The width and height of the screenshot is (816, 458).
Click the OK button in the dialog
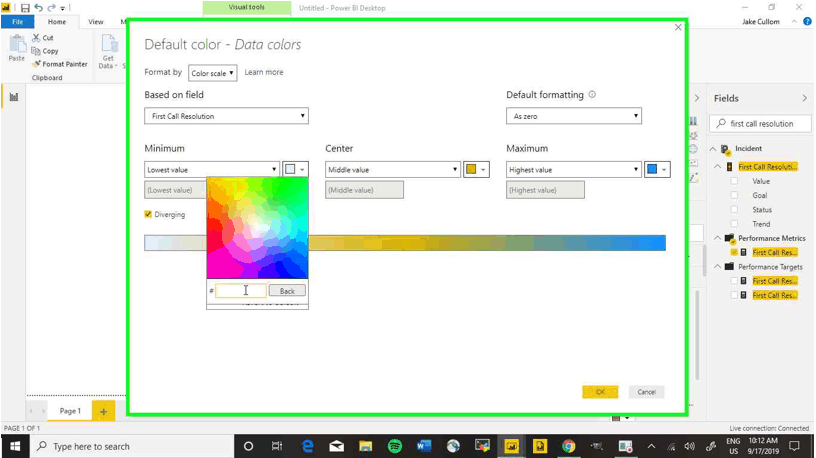coord(600,392)
